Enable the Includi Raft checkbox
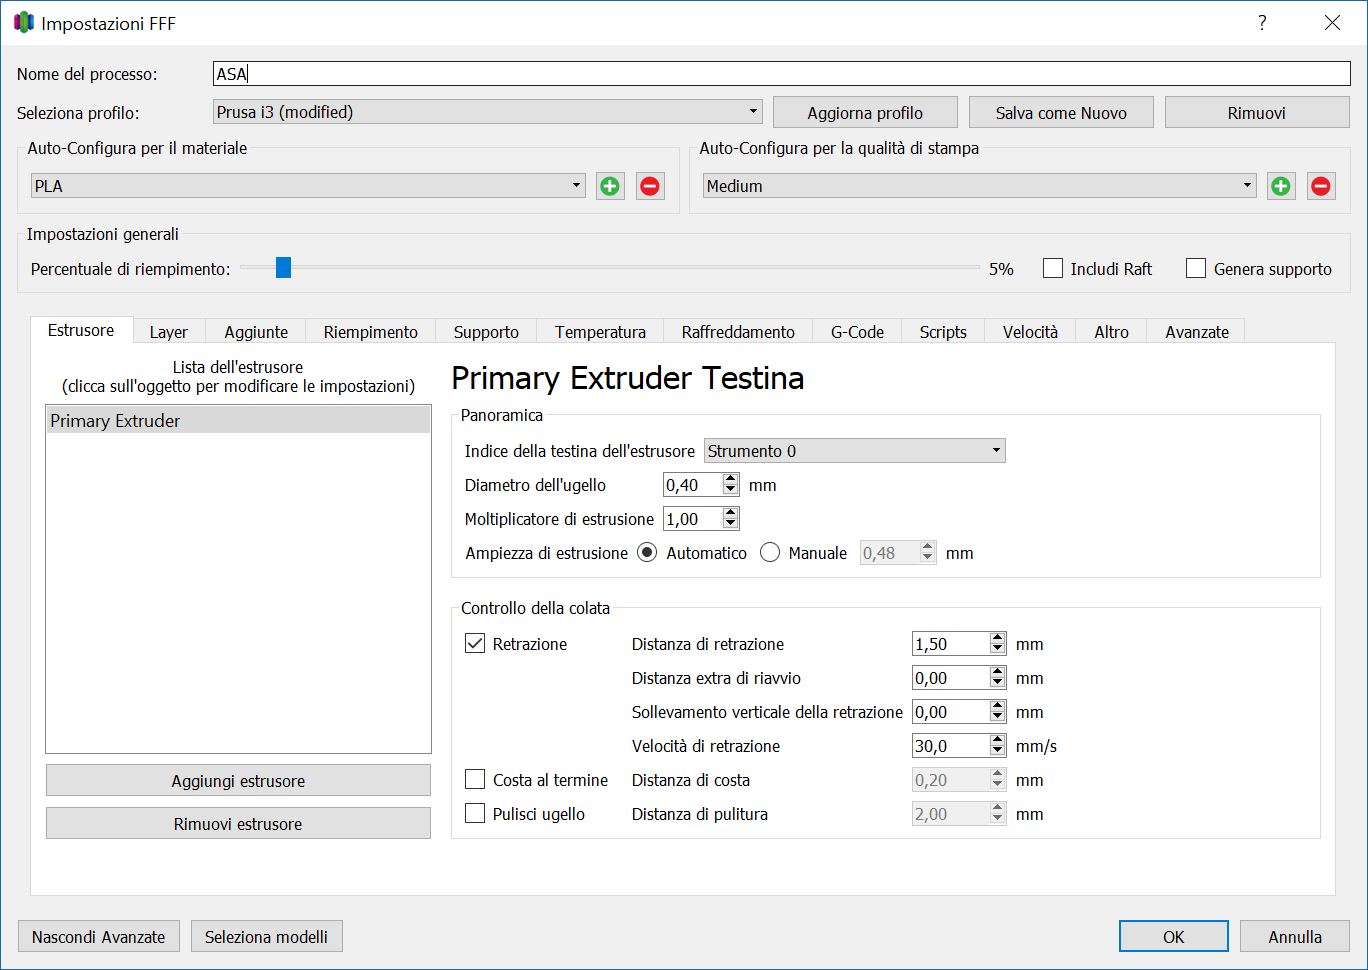 [x=1053, y=268]
